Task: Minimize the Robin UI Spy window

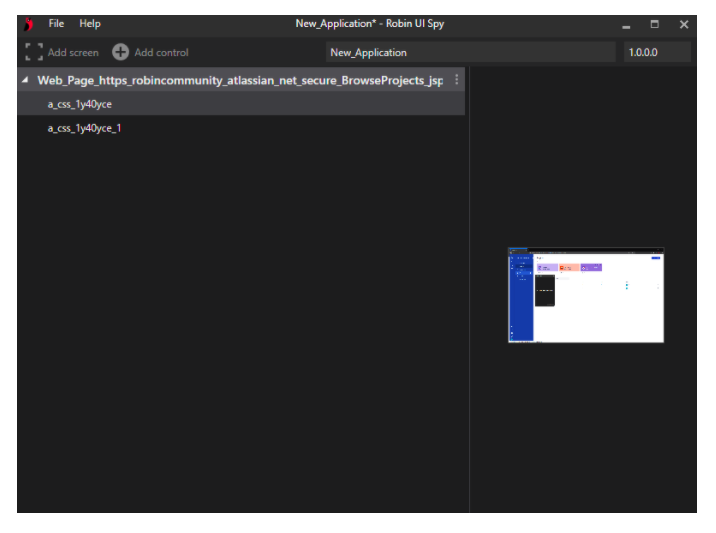Action: [x=626, y=25]
